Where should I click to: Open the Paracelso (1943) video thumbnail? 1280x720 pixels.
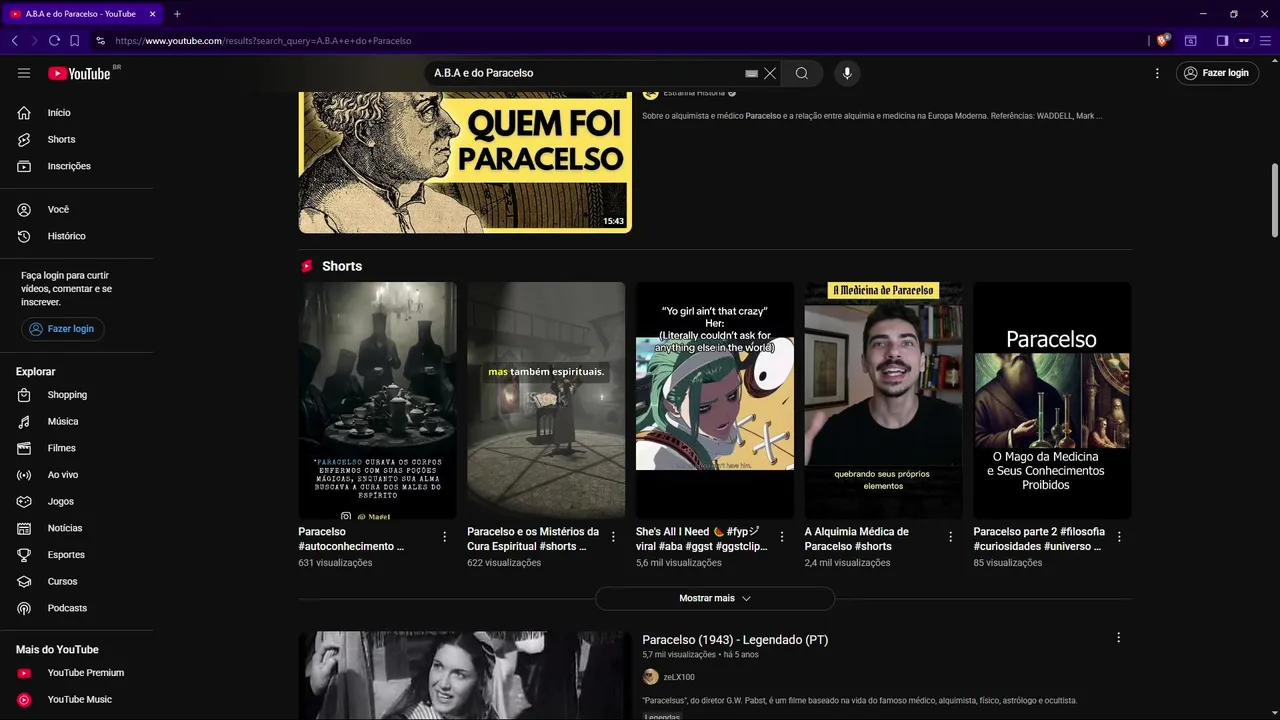coord(465,675)
